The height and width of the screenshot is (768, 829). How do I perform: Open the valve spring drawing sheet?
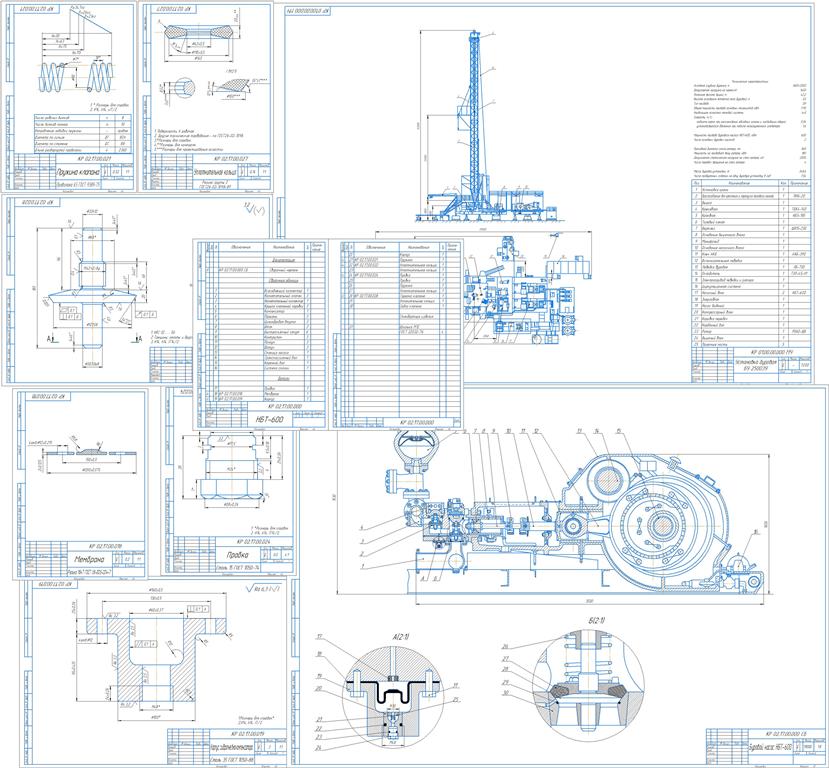pyautogui.click(x=69, y=96)
